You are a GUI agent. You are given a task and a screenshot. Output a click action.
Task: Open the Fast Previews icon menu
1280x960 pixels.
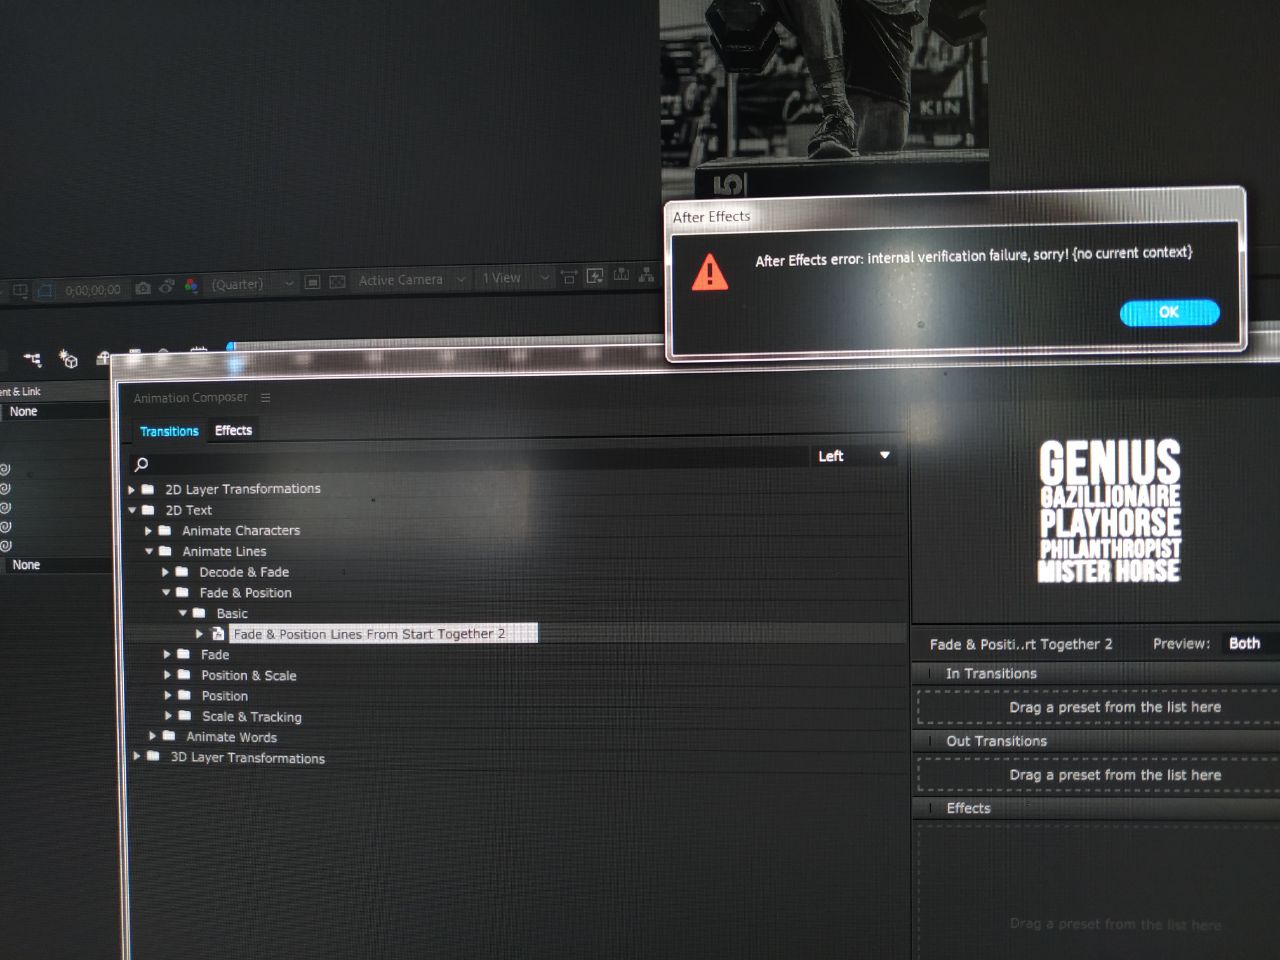click(595, 276)
